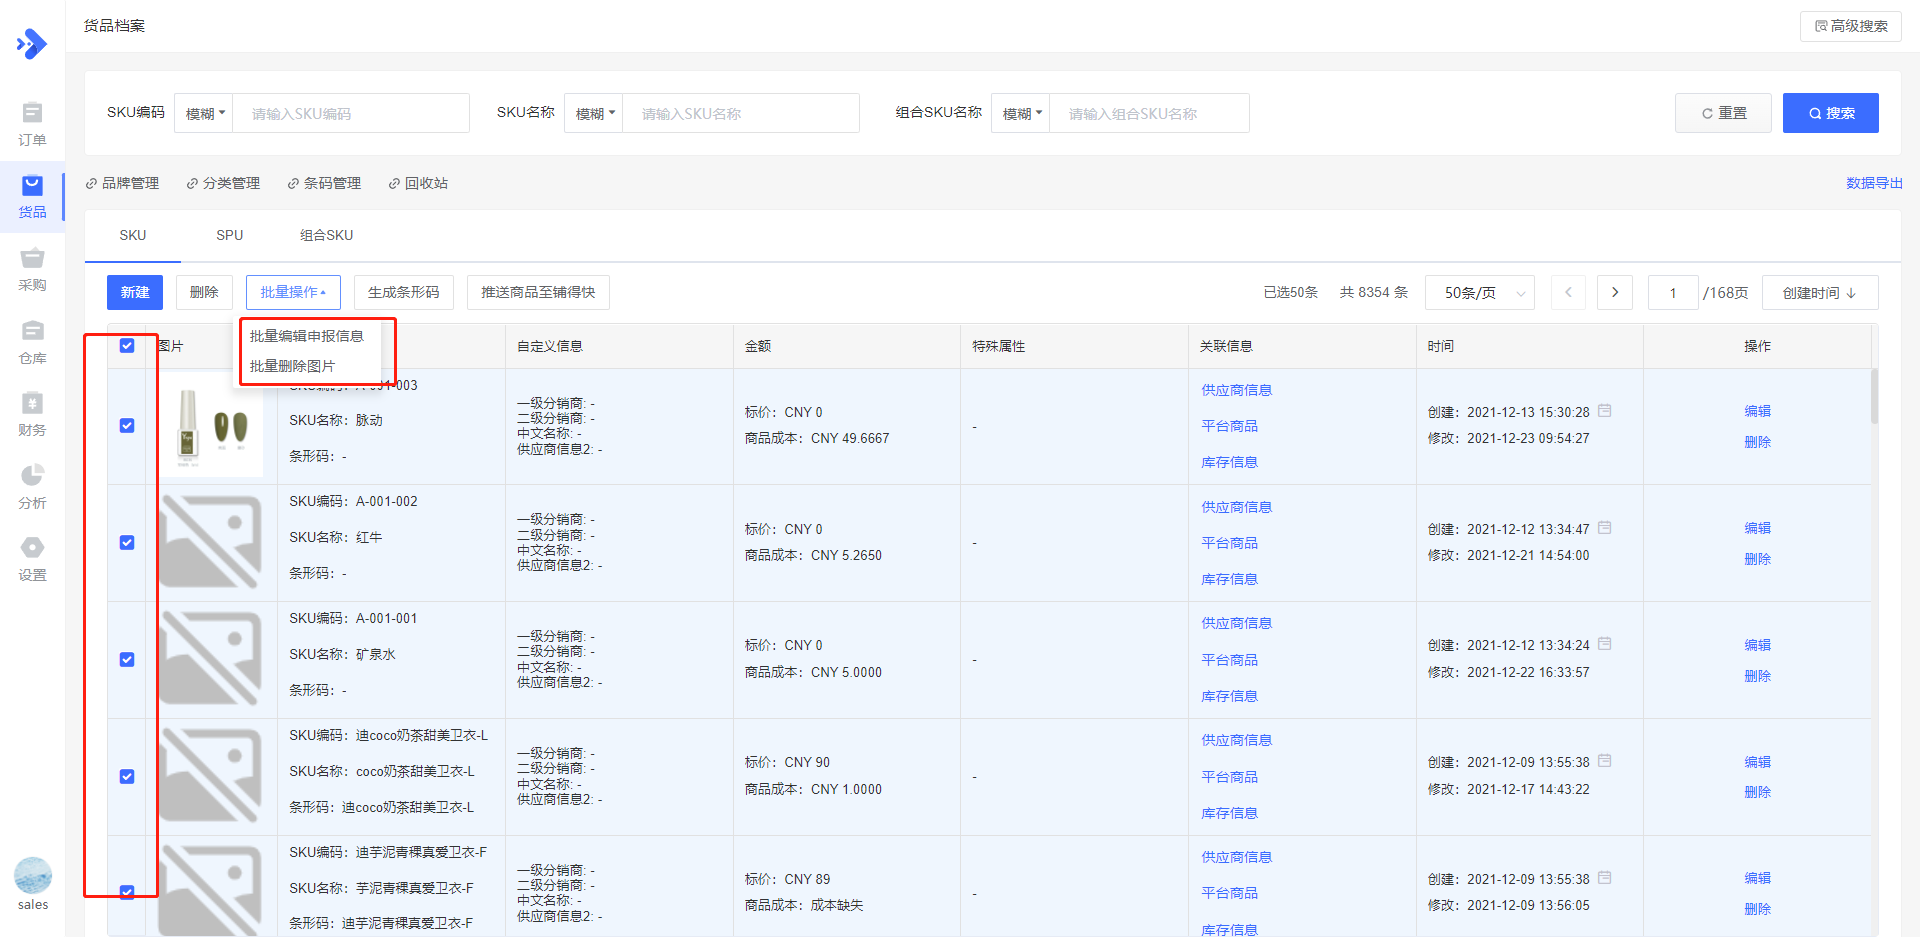
Task: Open 高级搜索 advanced search
Action: [x=1851, y=26]
